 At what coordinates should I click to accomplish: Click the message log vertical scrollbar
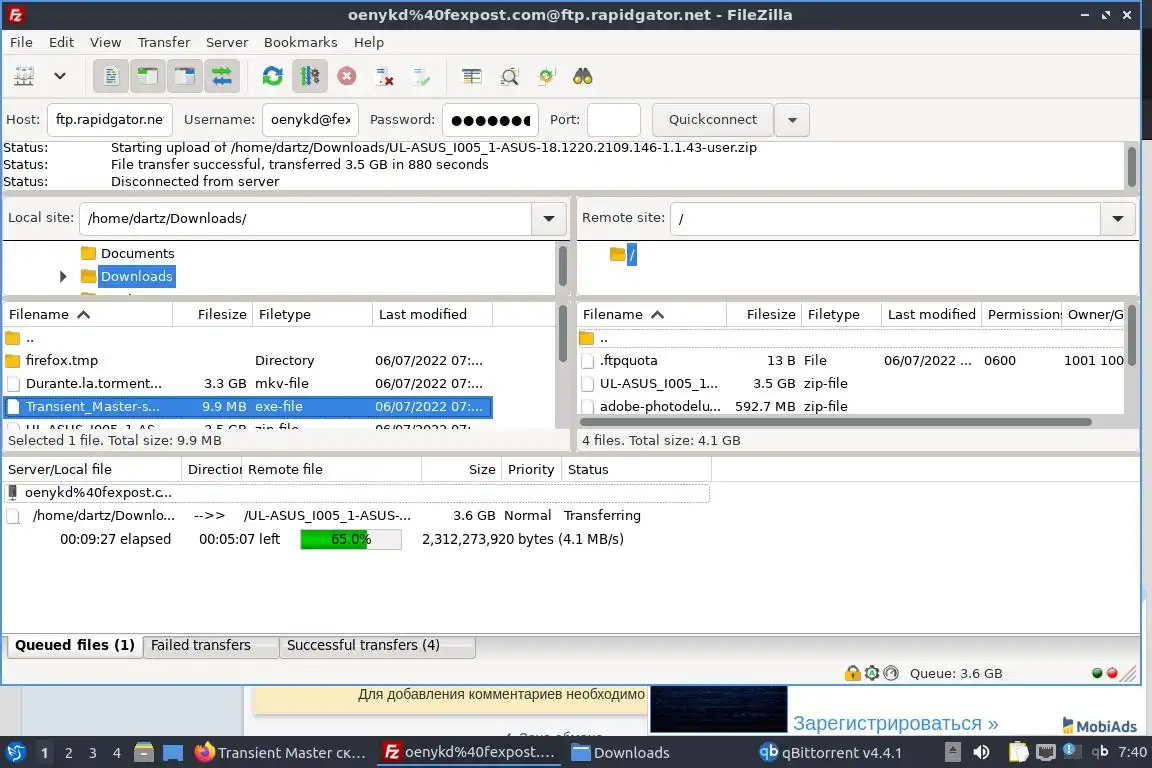(1131, 166)
